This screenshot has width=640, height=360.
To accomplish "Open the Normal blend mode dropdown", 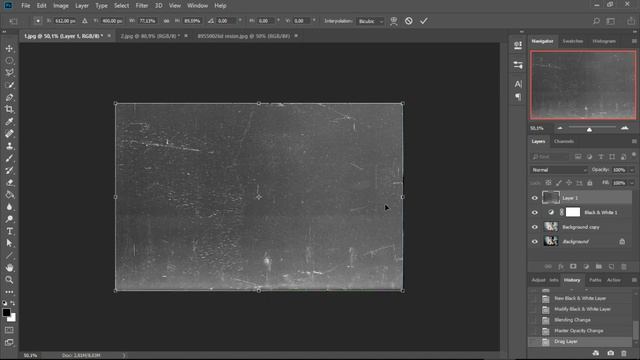I will pyautogui.click(x=559, y=170).
